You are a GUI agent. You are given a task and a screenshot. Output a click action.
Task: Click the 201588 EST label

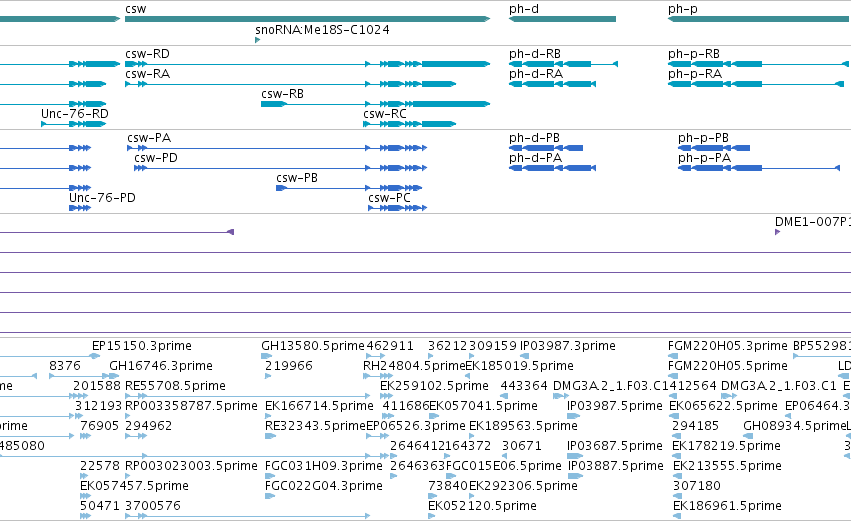click(97, 386)
